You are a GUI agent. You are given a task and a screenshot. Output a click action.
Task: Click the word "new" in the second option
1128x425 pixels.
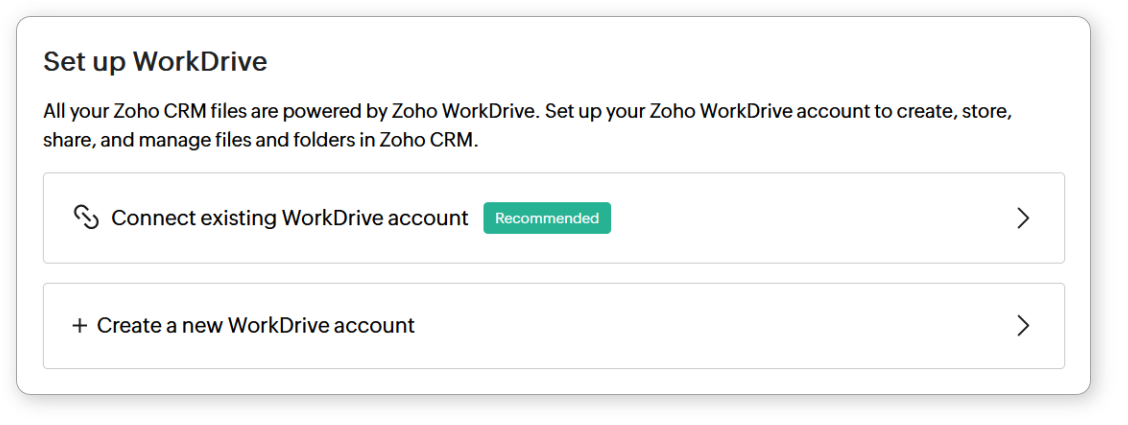pos(200,326)
